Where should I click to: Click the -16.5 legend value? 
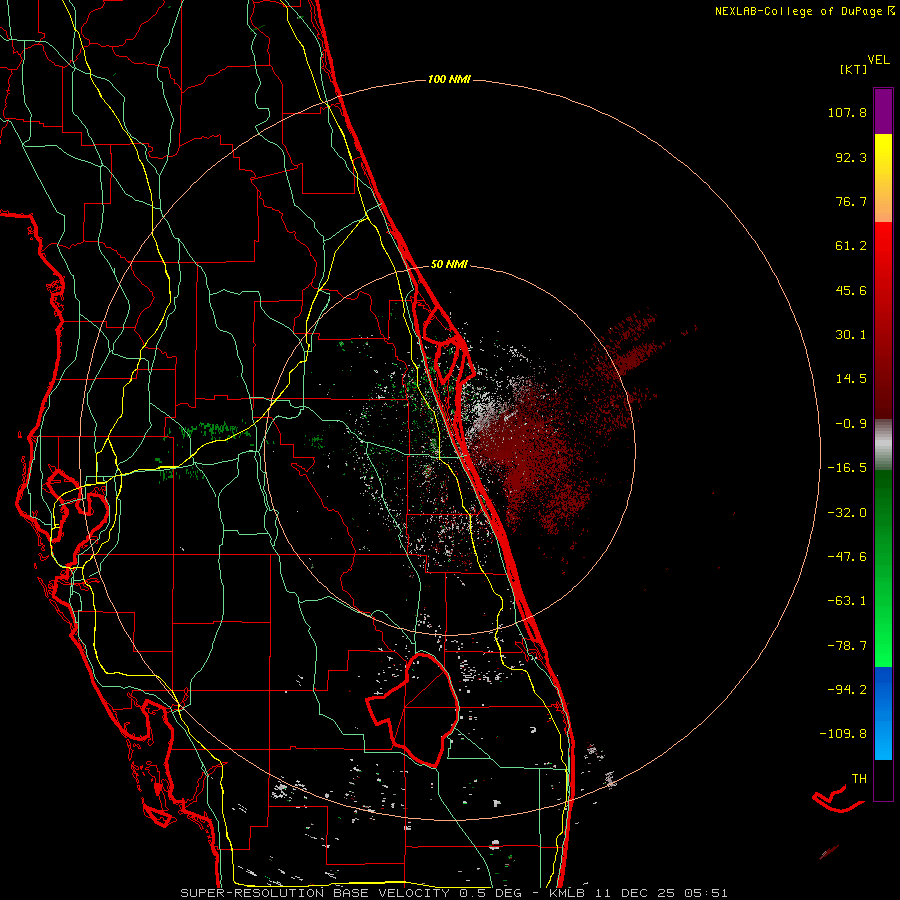pyautogui.click(x=847, y=468)
